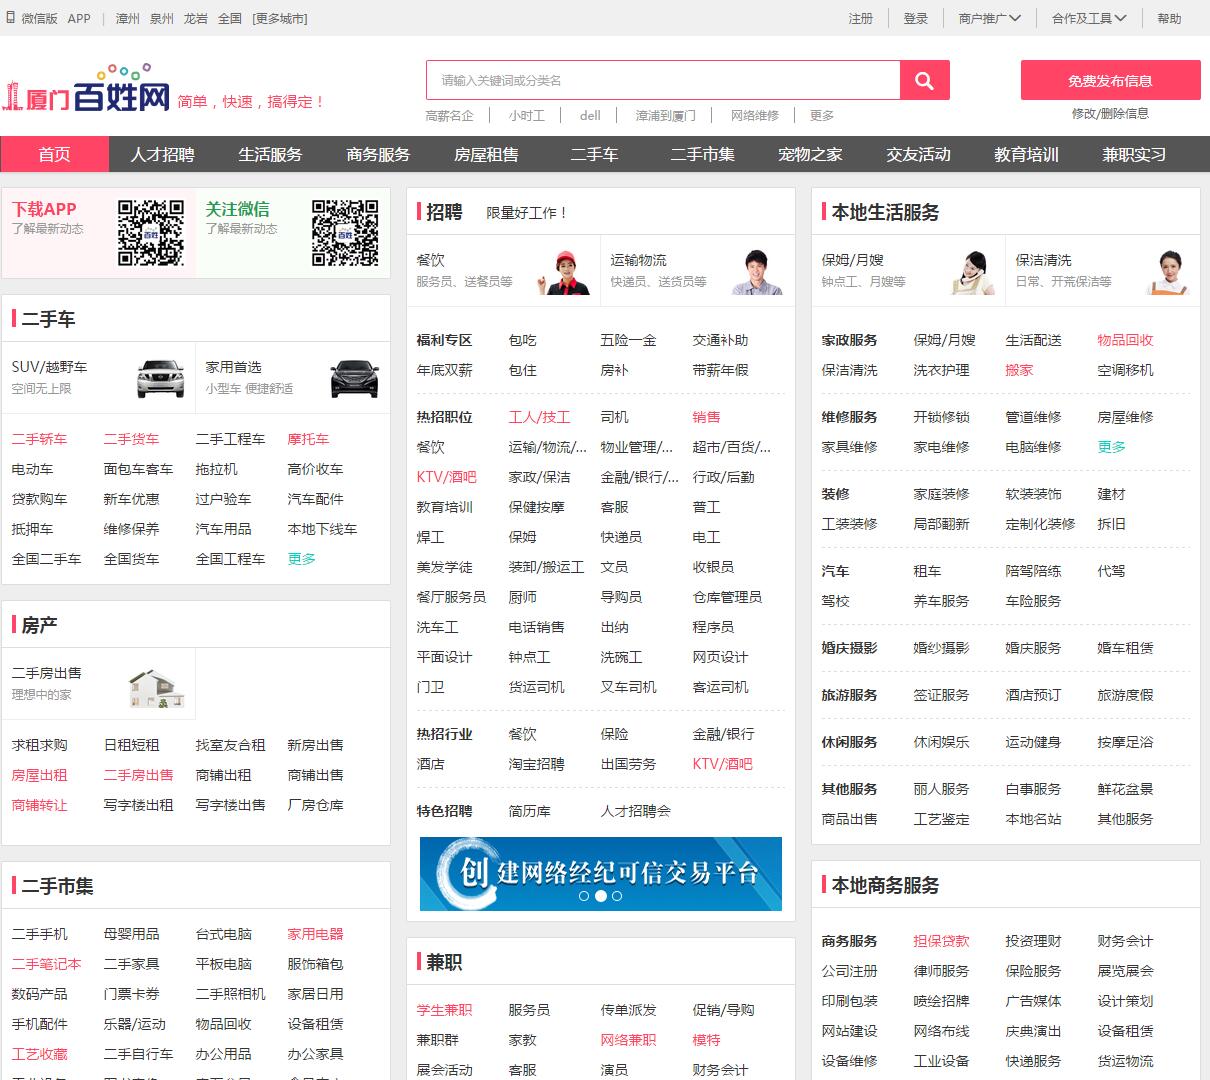Screen dimensions: 1210x1080
Task: Expand the 合作及工具 dropdown
Action: tap(1089, 18)
